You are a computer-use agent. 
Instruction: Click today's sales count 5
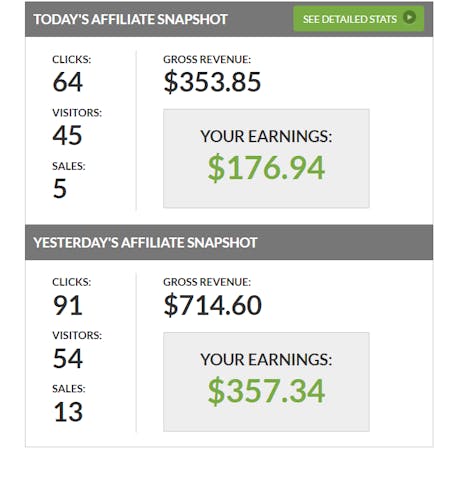pos(60,189)
